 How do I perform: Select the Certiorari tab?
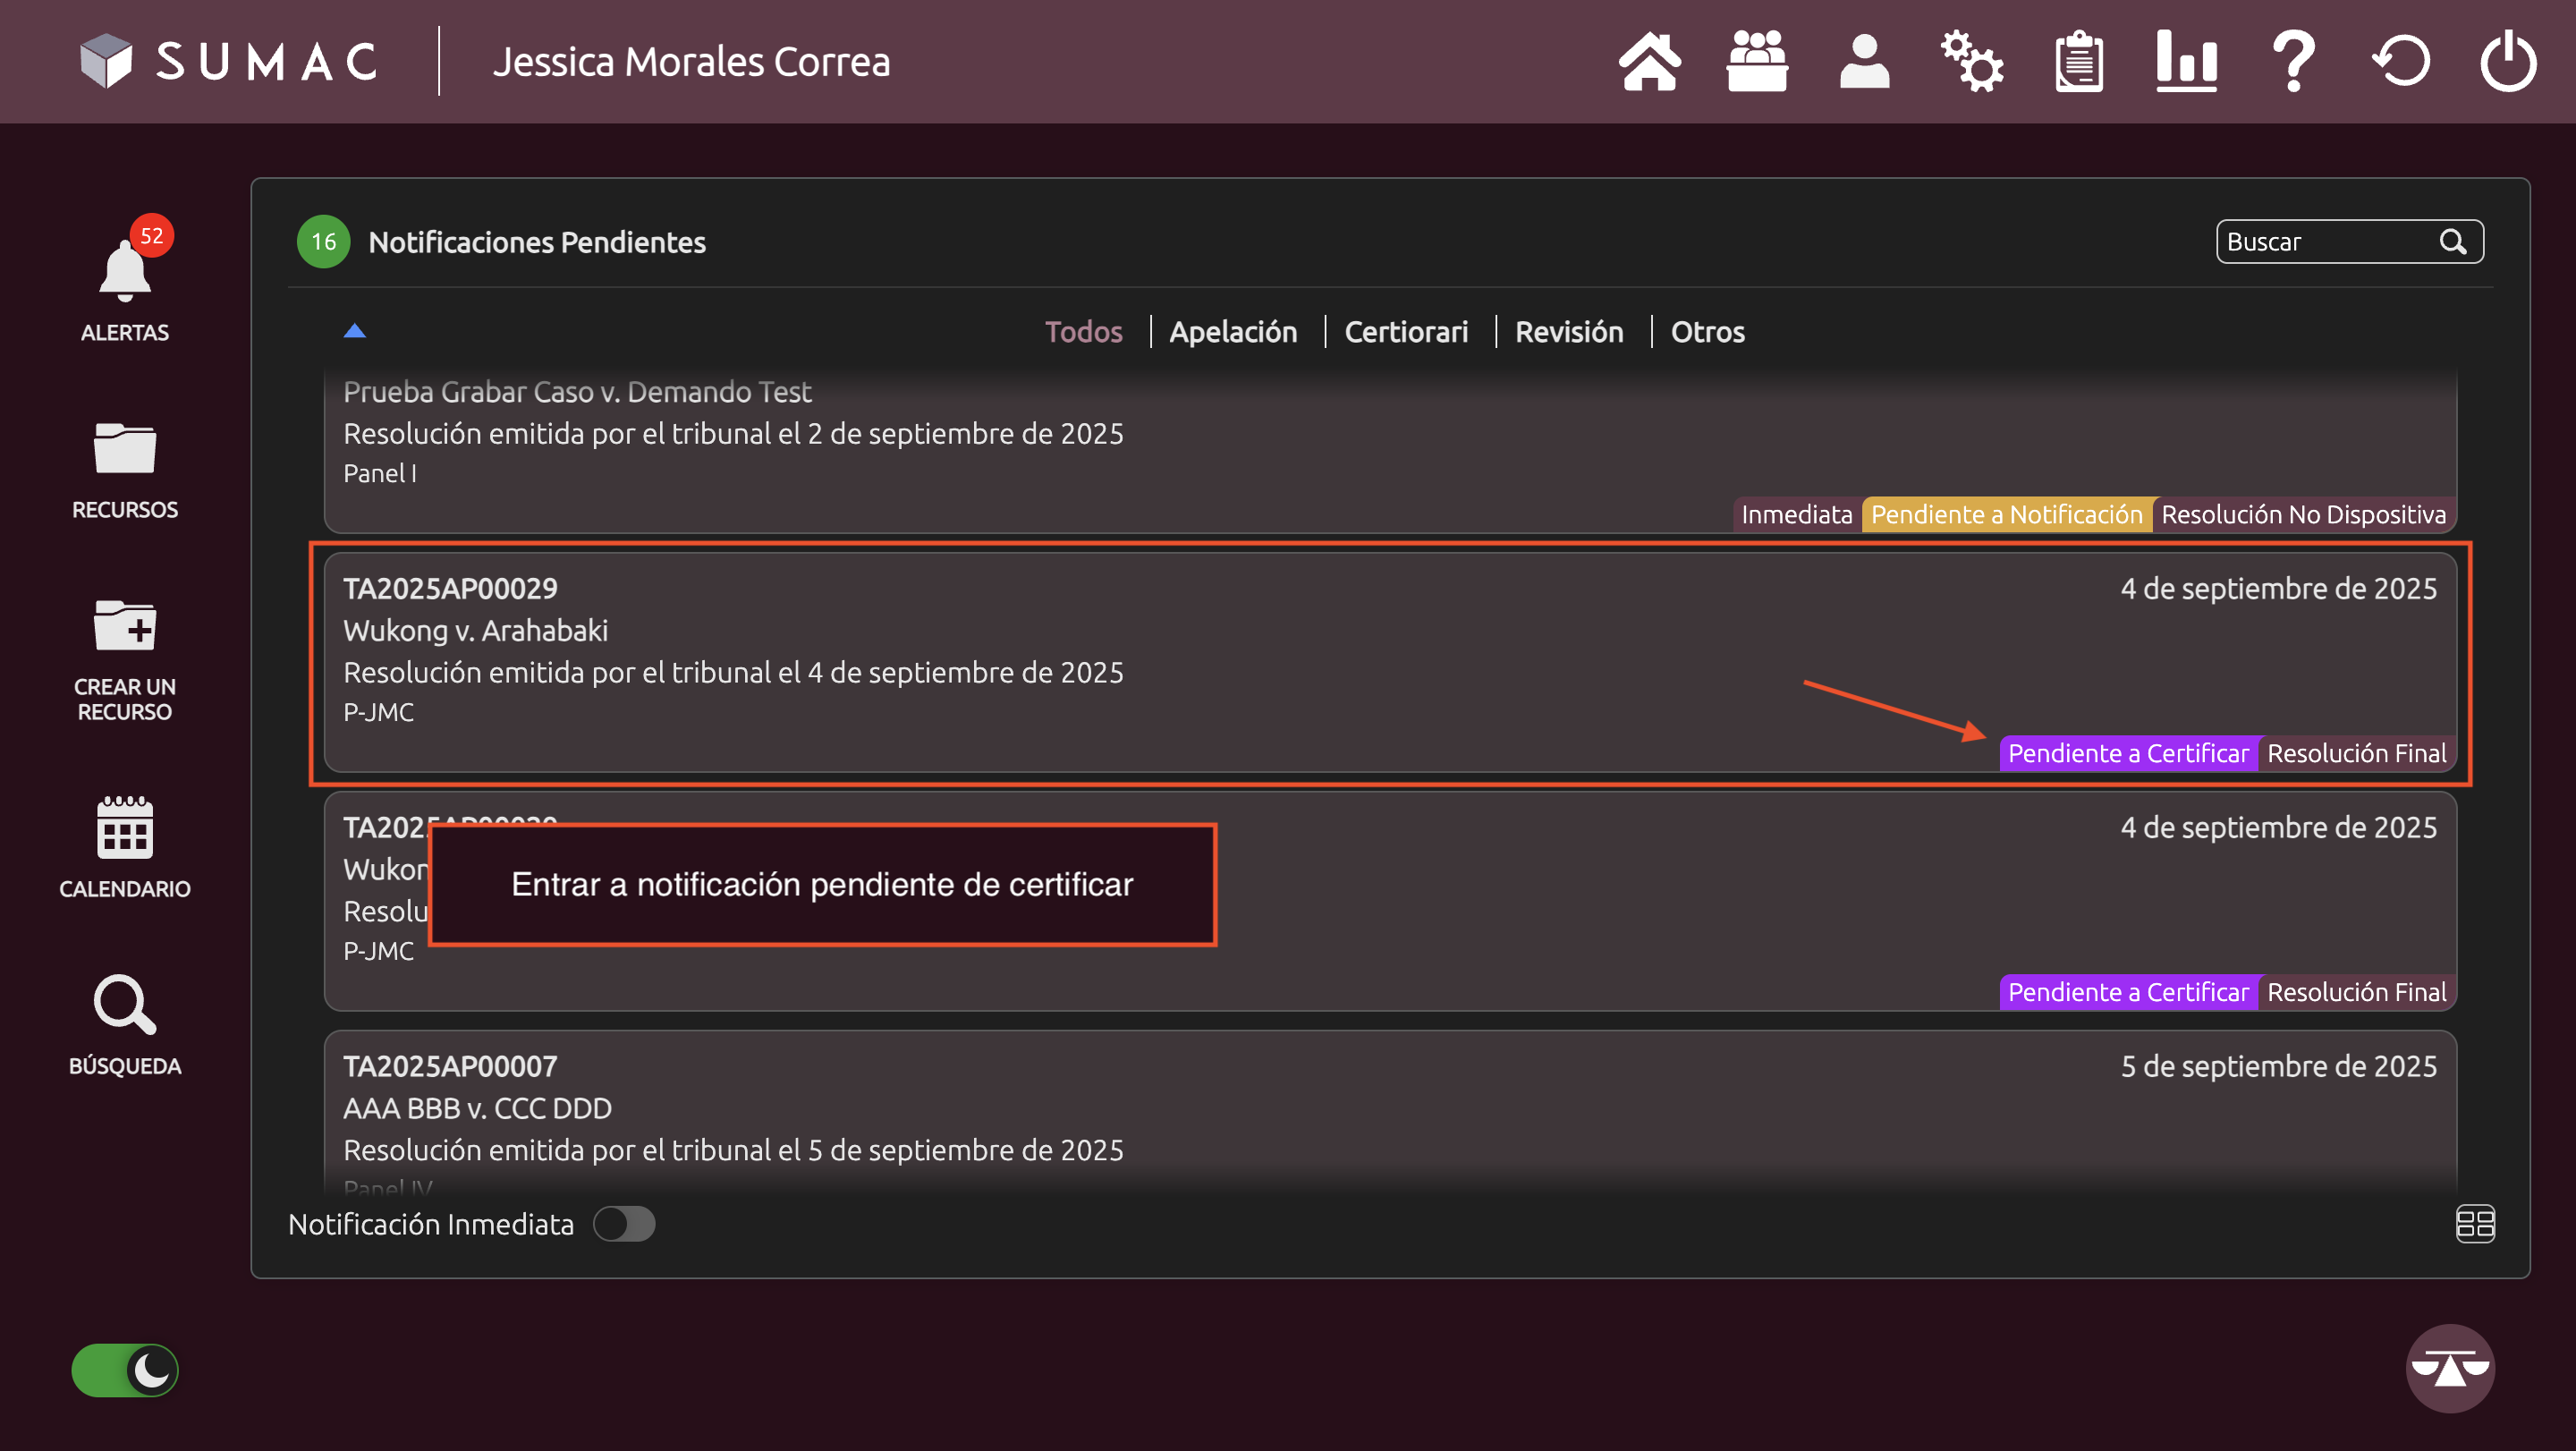point(1405,331)
